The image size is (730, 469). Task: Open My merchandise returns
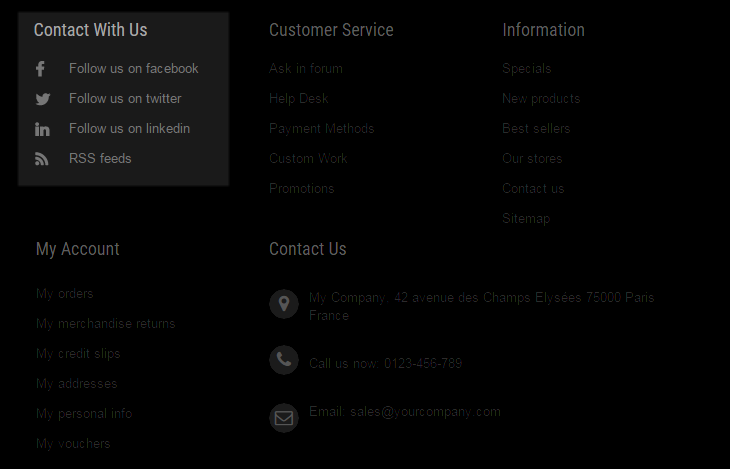106,323
